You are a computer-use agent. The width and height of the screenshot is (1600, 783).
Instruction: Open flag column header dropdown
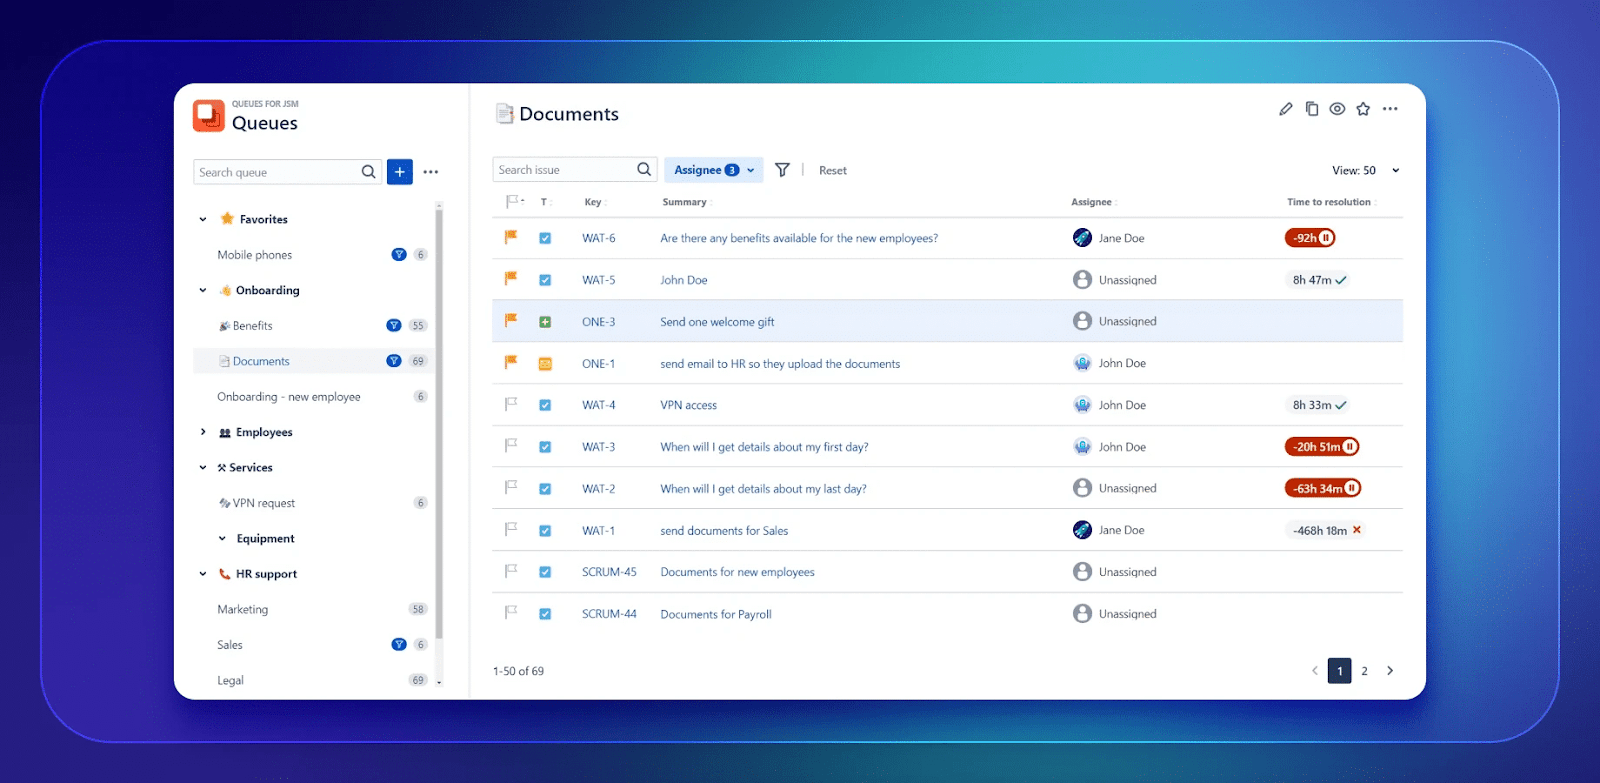click(515, 201)
